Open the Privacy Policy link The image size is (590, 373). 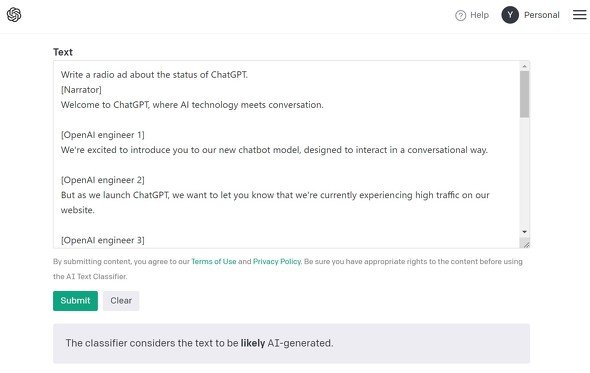[277, 261]
